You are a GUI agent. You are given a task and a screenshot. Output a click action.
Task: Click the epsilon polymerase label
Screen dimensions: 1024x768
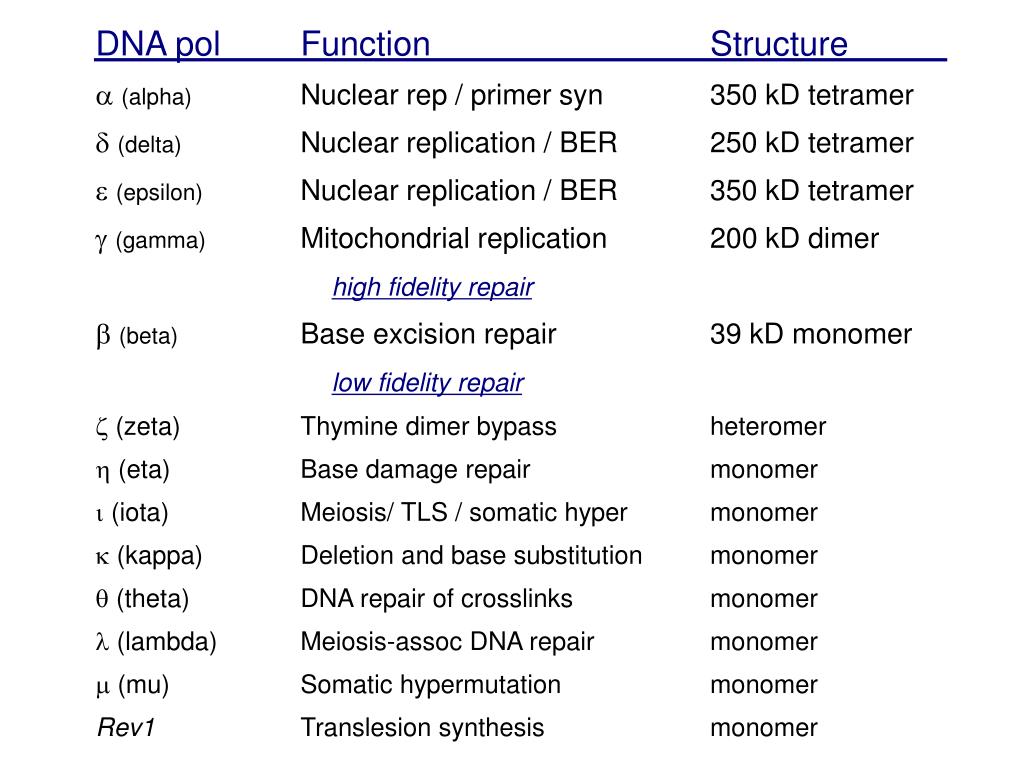(x=149, y=193)
